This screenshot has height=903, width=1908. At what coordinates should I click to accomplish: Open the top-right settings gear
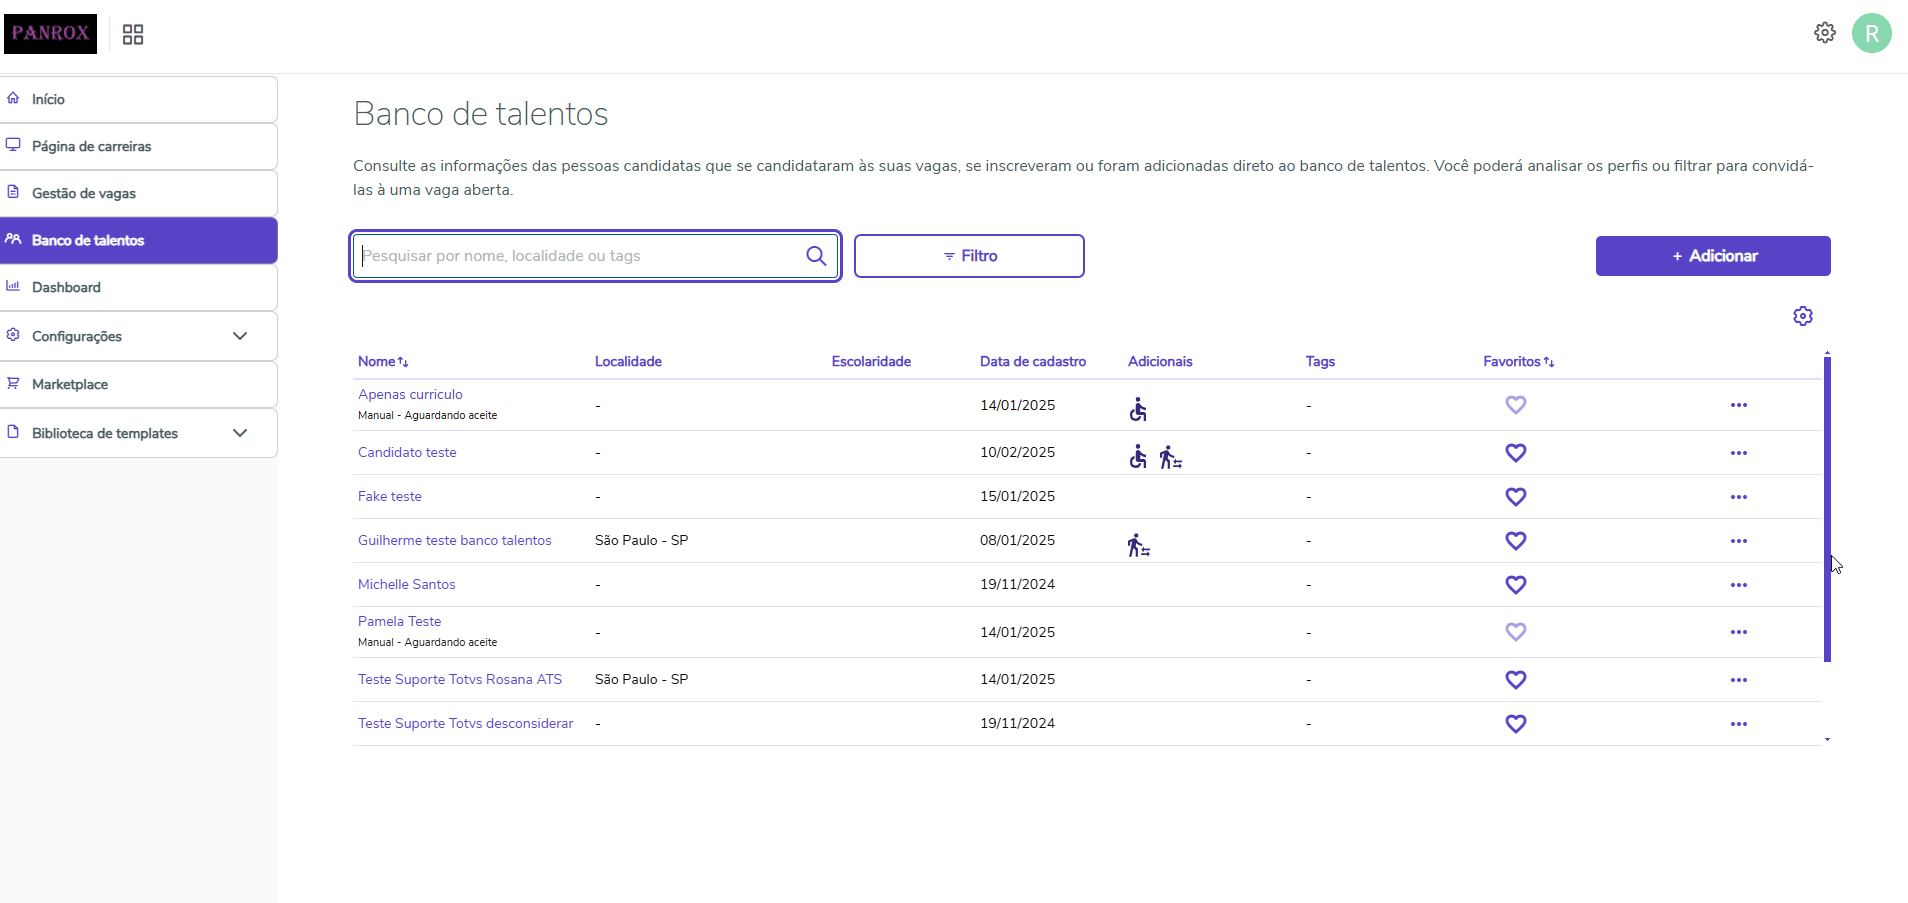1825,33
